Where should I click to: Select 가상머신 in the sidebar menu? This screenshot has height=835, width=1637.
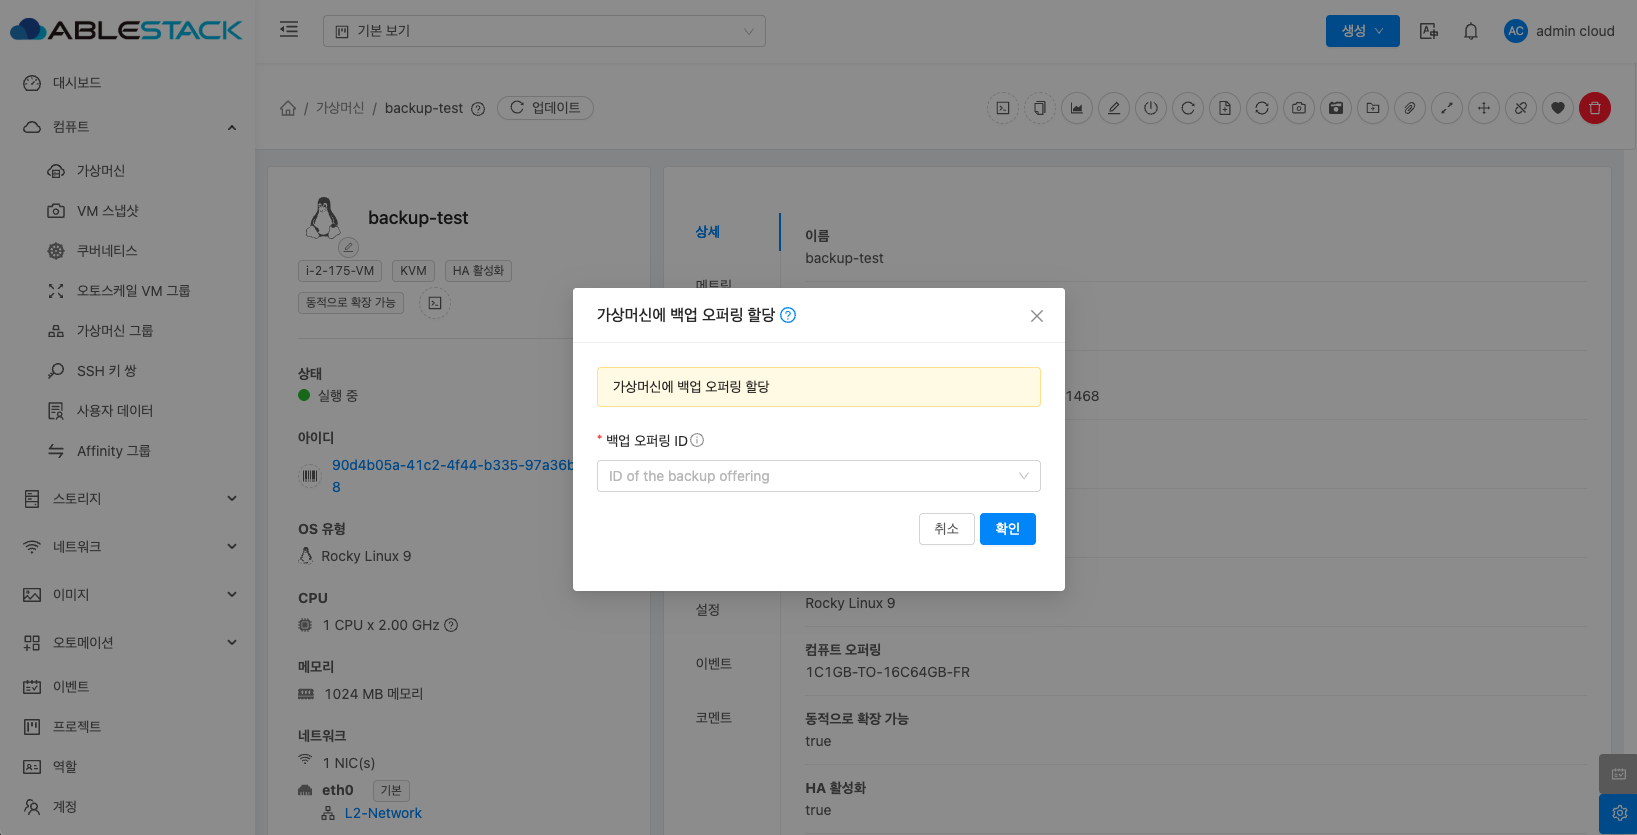pos(101,171)
